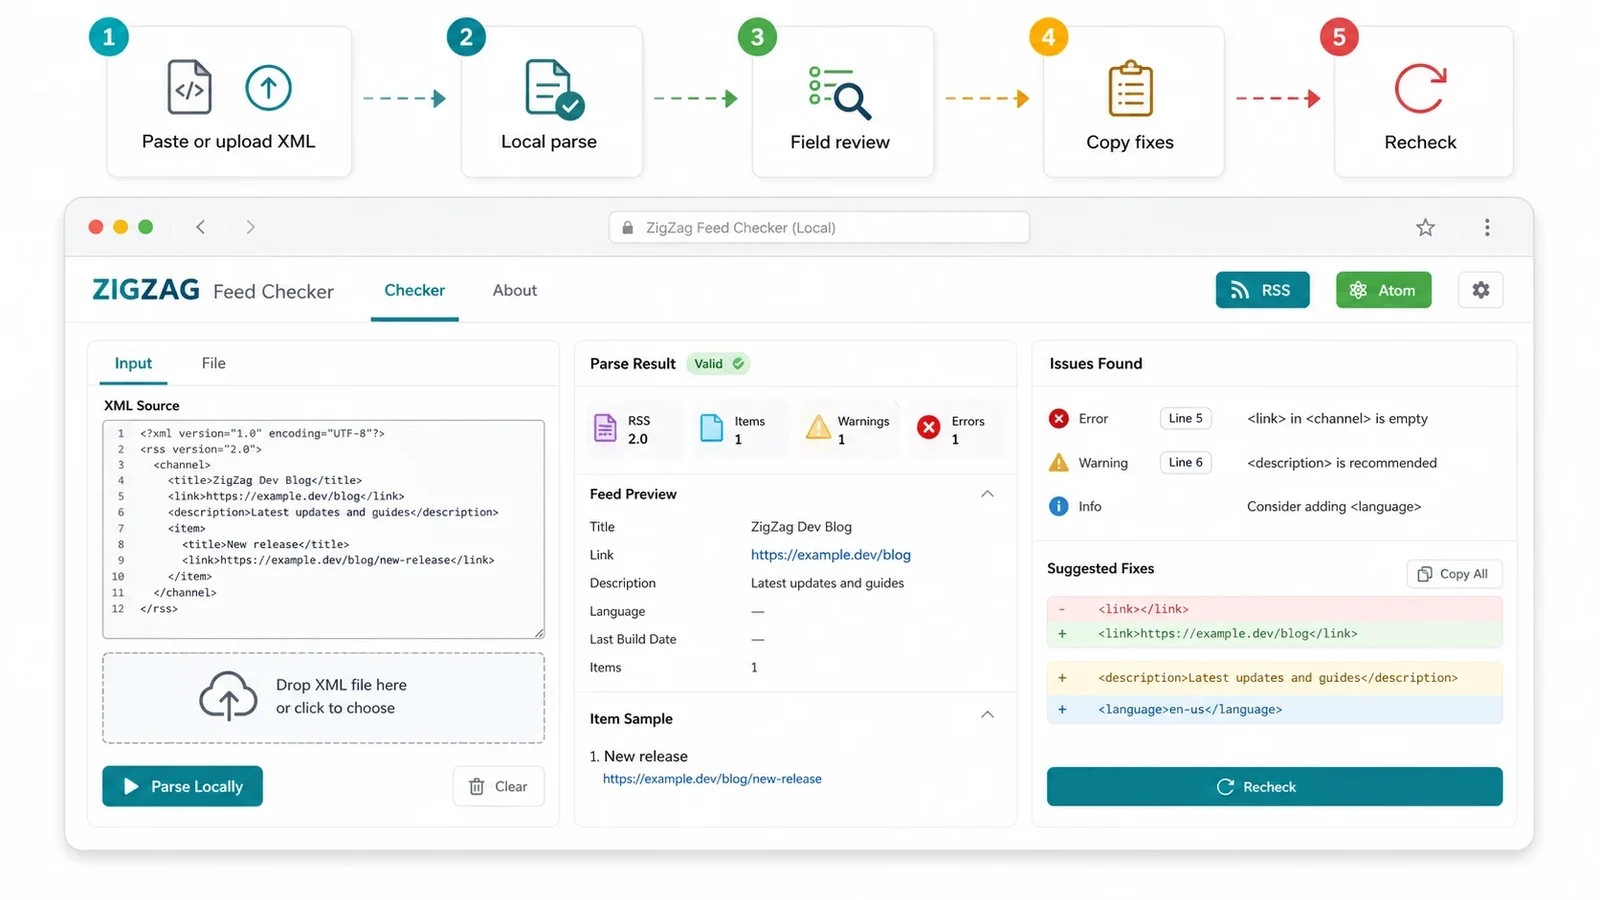
Task: Click the "Consider adding <language>" message
Action: 1333,507
